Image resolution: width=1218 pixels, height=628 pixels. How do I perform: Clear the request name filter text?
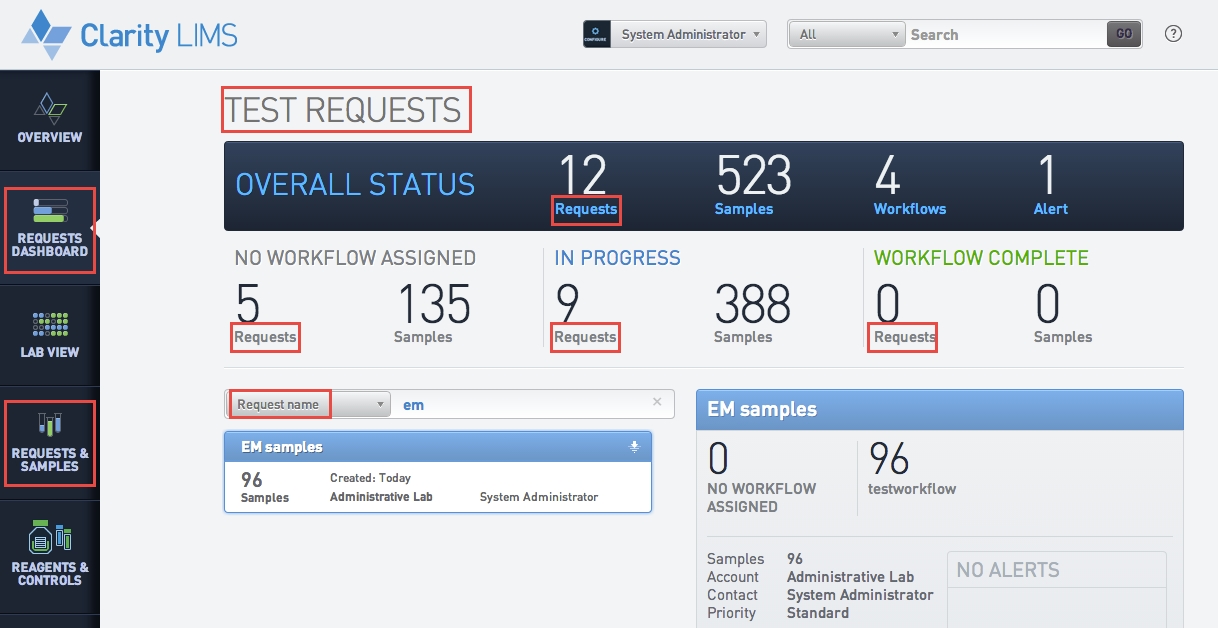tap(657, 403)
